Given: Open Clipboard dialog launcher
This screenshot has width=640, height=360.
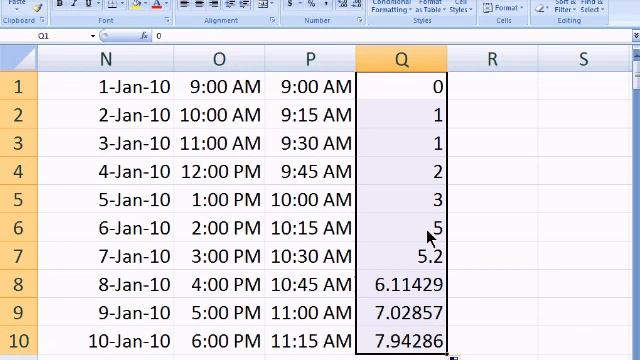Looking at the screenshot, I should [x=42, y=20].
